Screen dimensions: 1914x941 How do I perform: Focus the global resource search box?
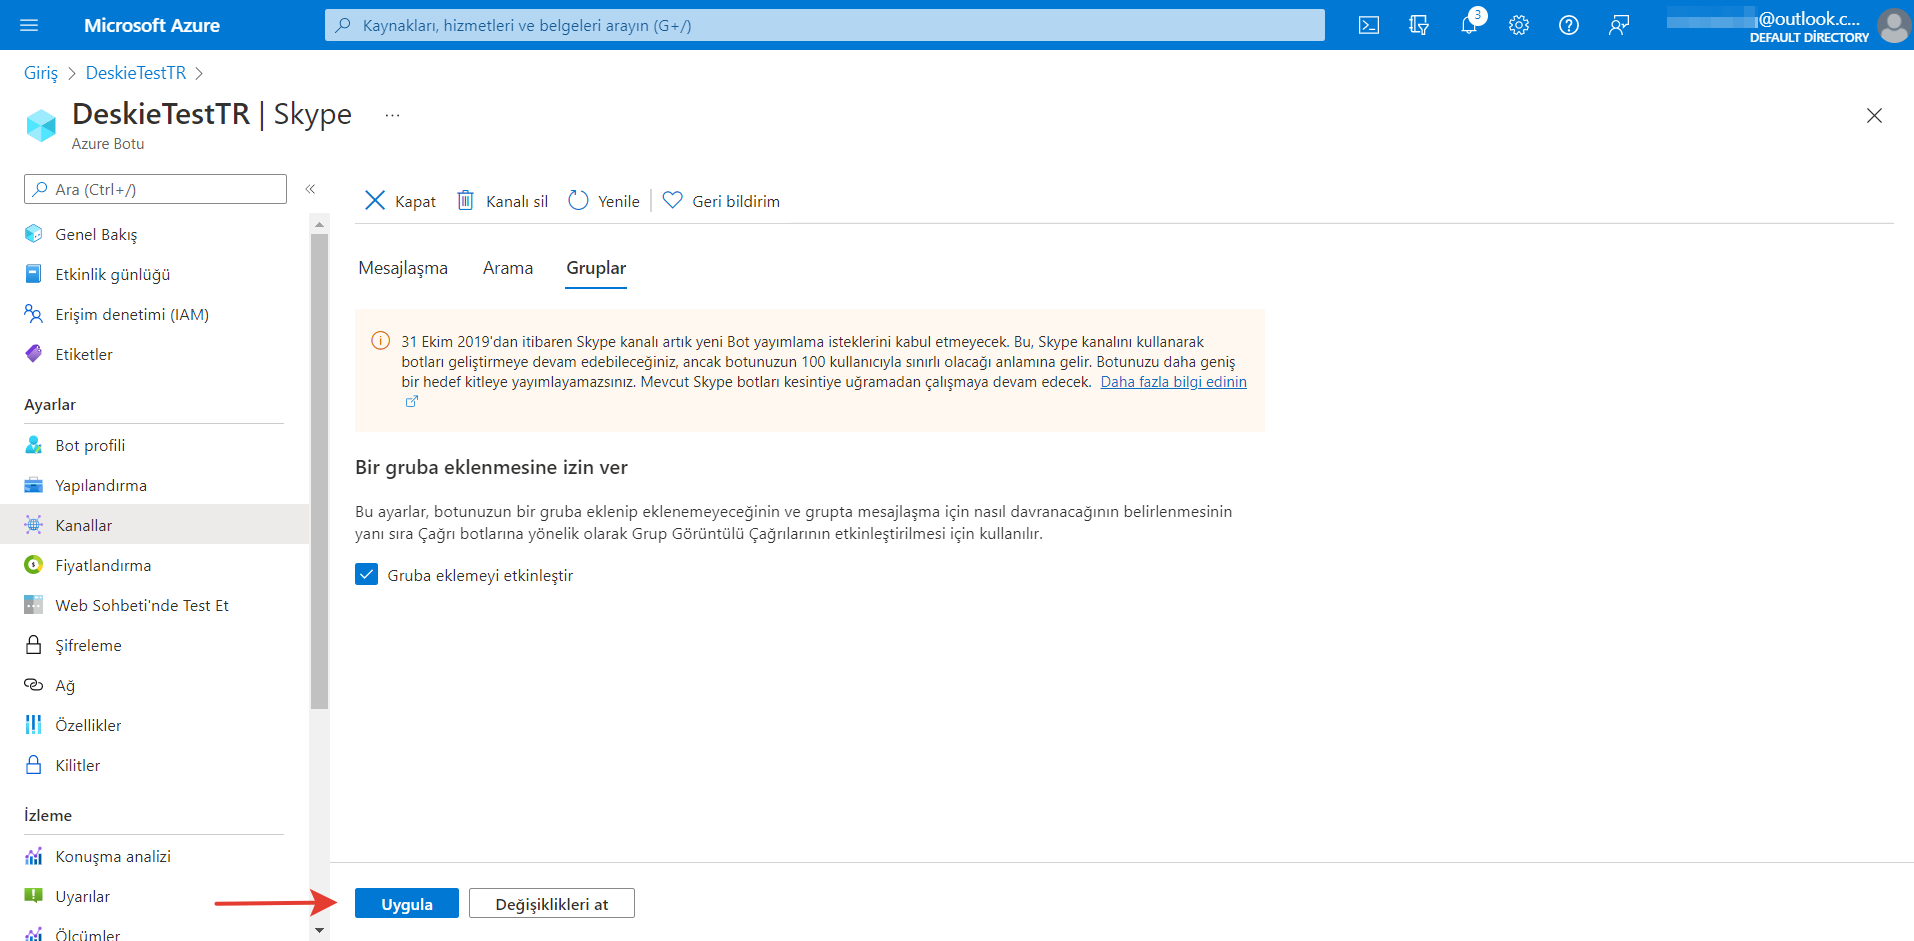pos(825,25)
